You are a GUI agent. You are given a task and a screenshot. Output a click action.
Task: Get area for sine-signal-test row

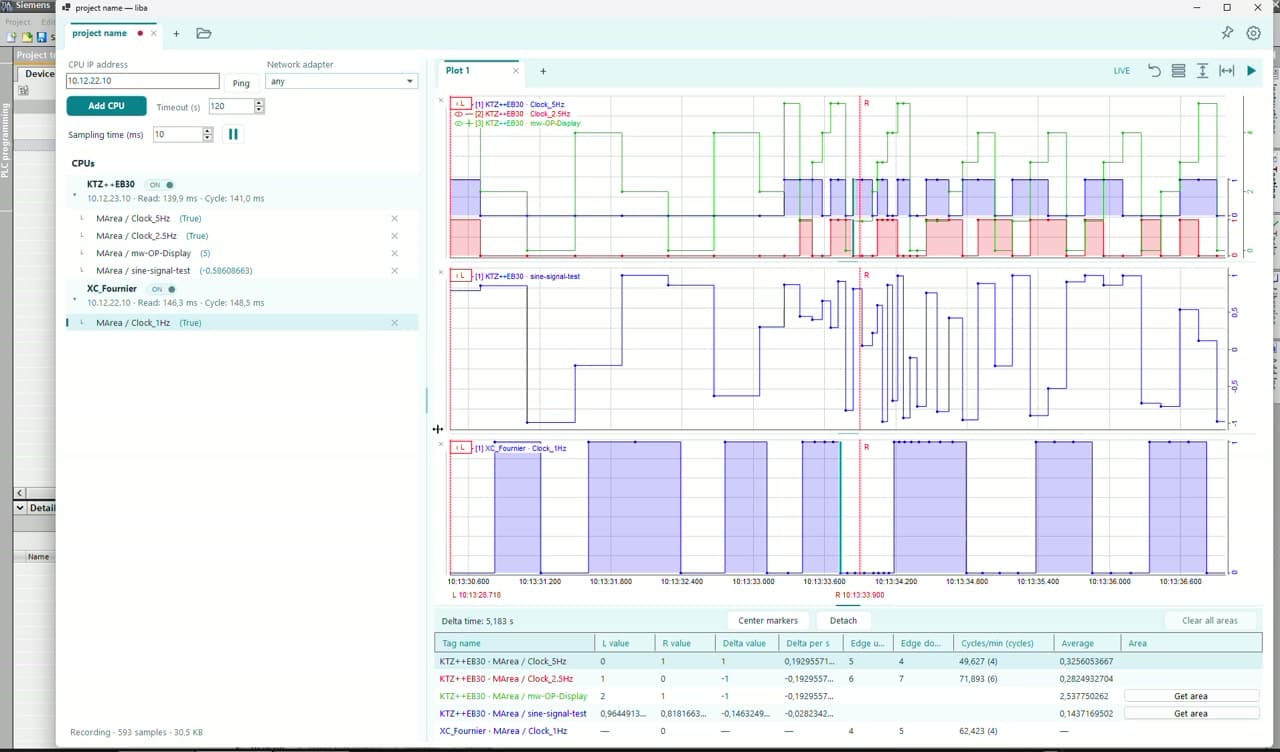tap(1191, 714)
